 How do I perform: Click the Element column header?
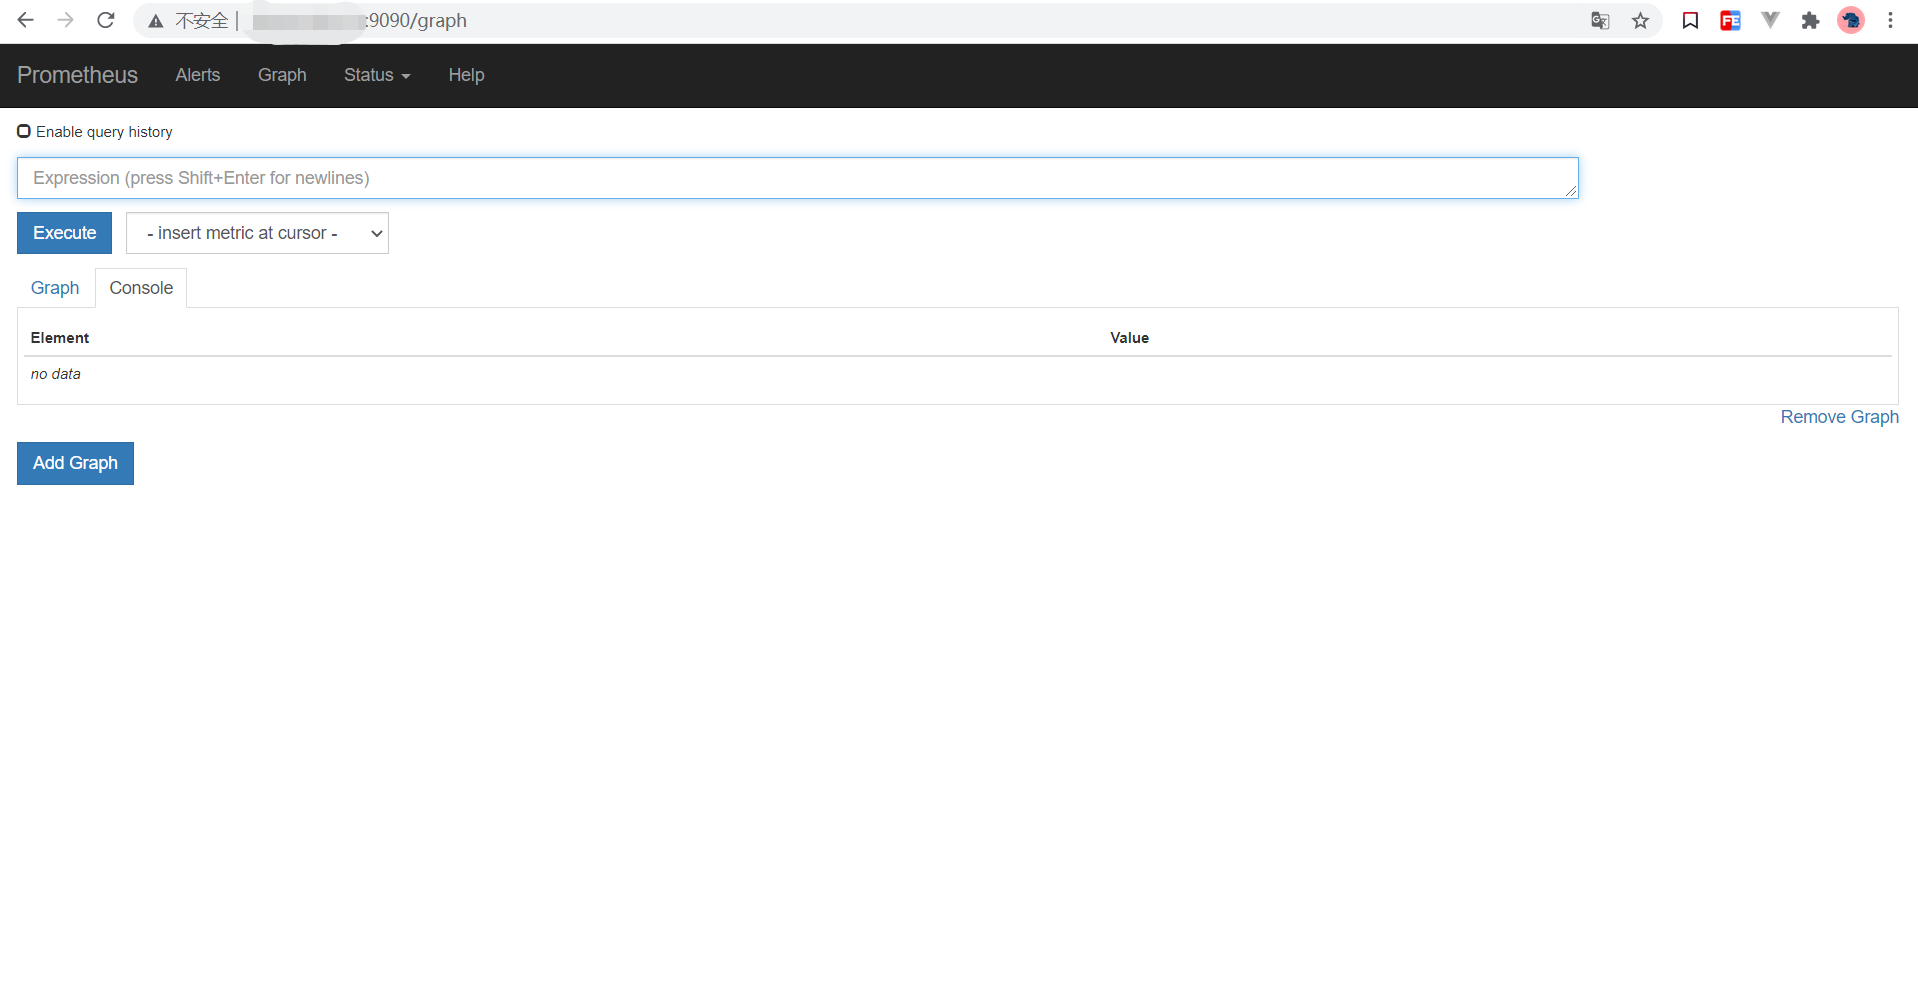tap(60, 338)
